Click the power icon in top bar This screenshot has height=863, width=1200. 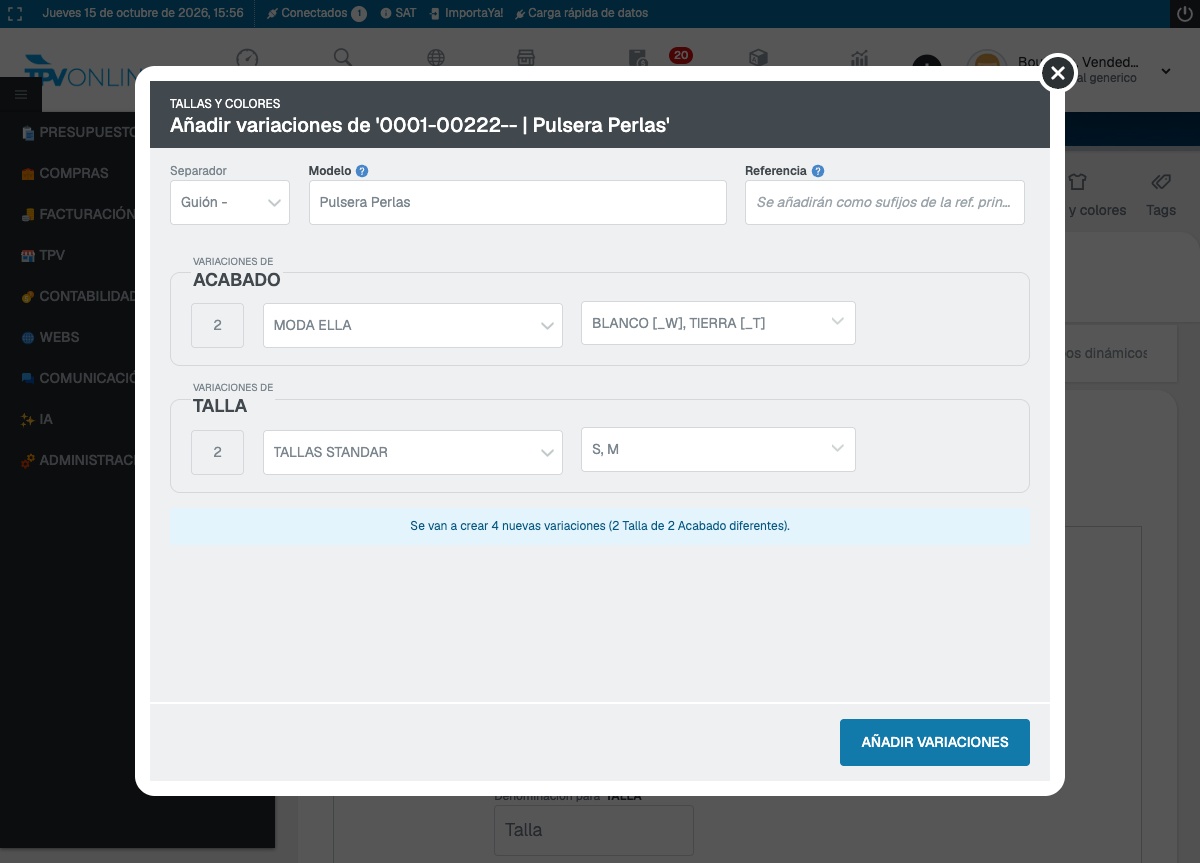coord(1185,13)
